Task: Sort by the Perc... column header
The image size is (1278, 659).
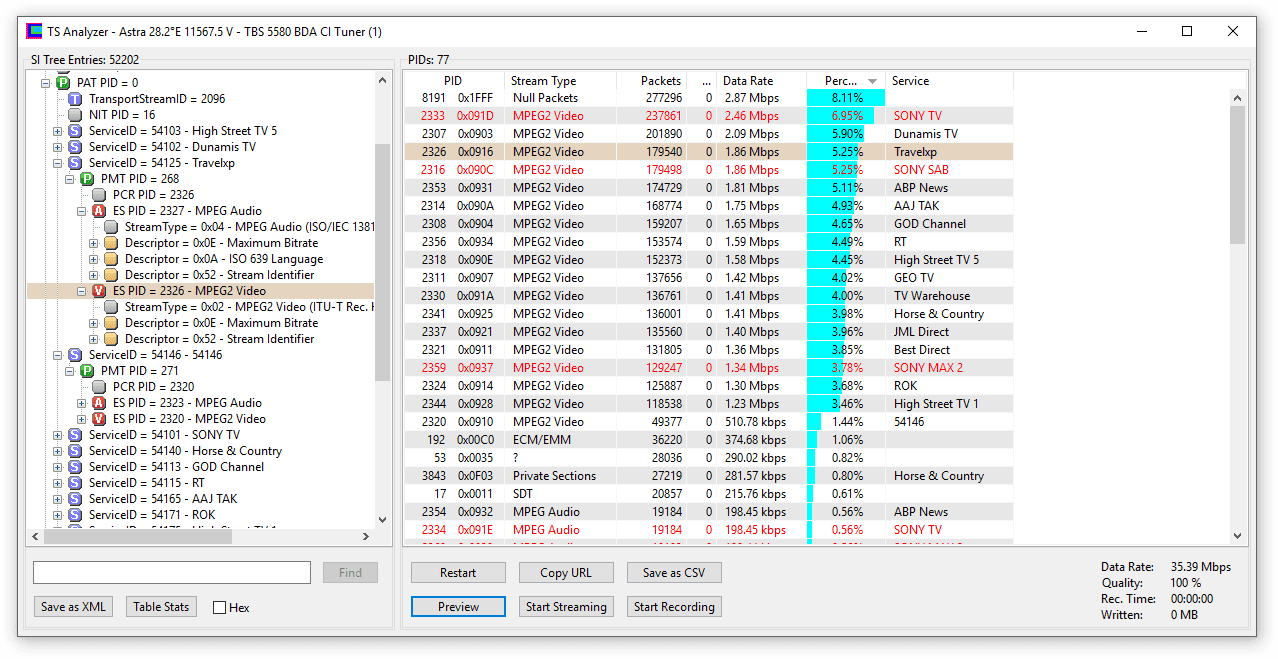Action: click(x=845, y=81)
